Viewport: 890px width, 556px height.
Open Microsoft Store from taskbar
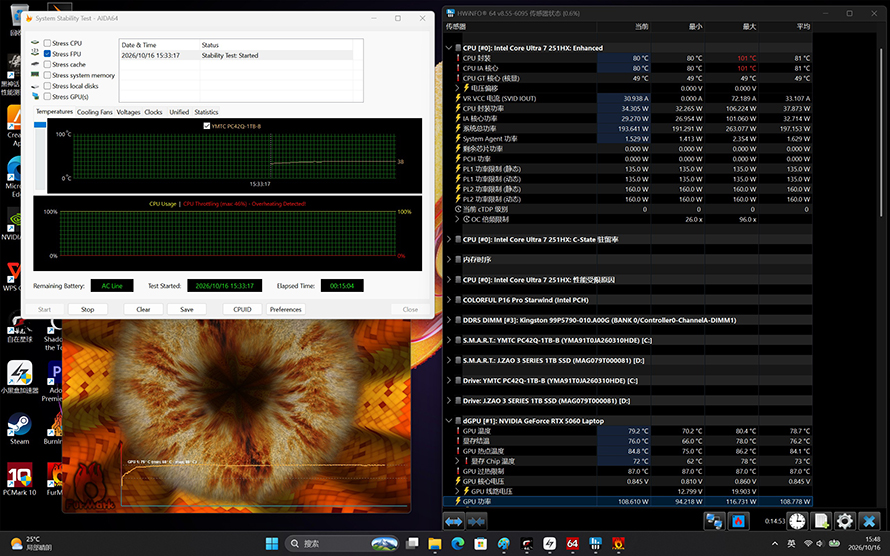pos(481,544)
